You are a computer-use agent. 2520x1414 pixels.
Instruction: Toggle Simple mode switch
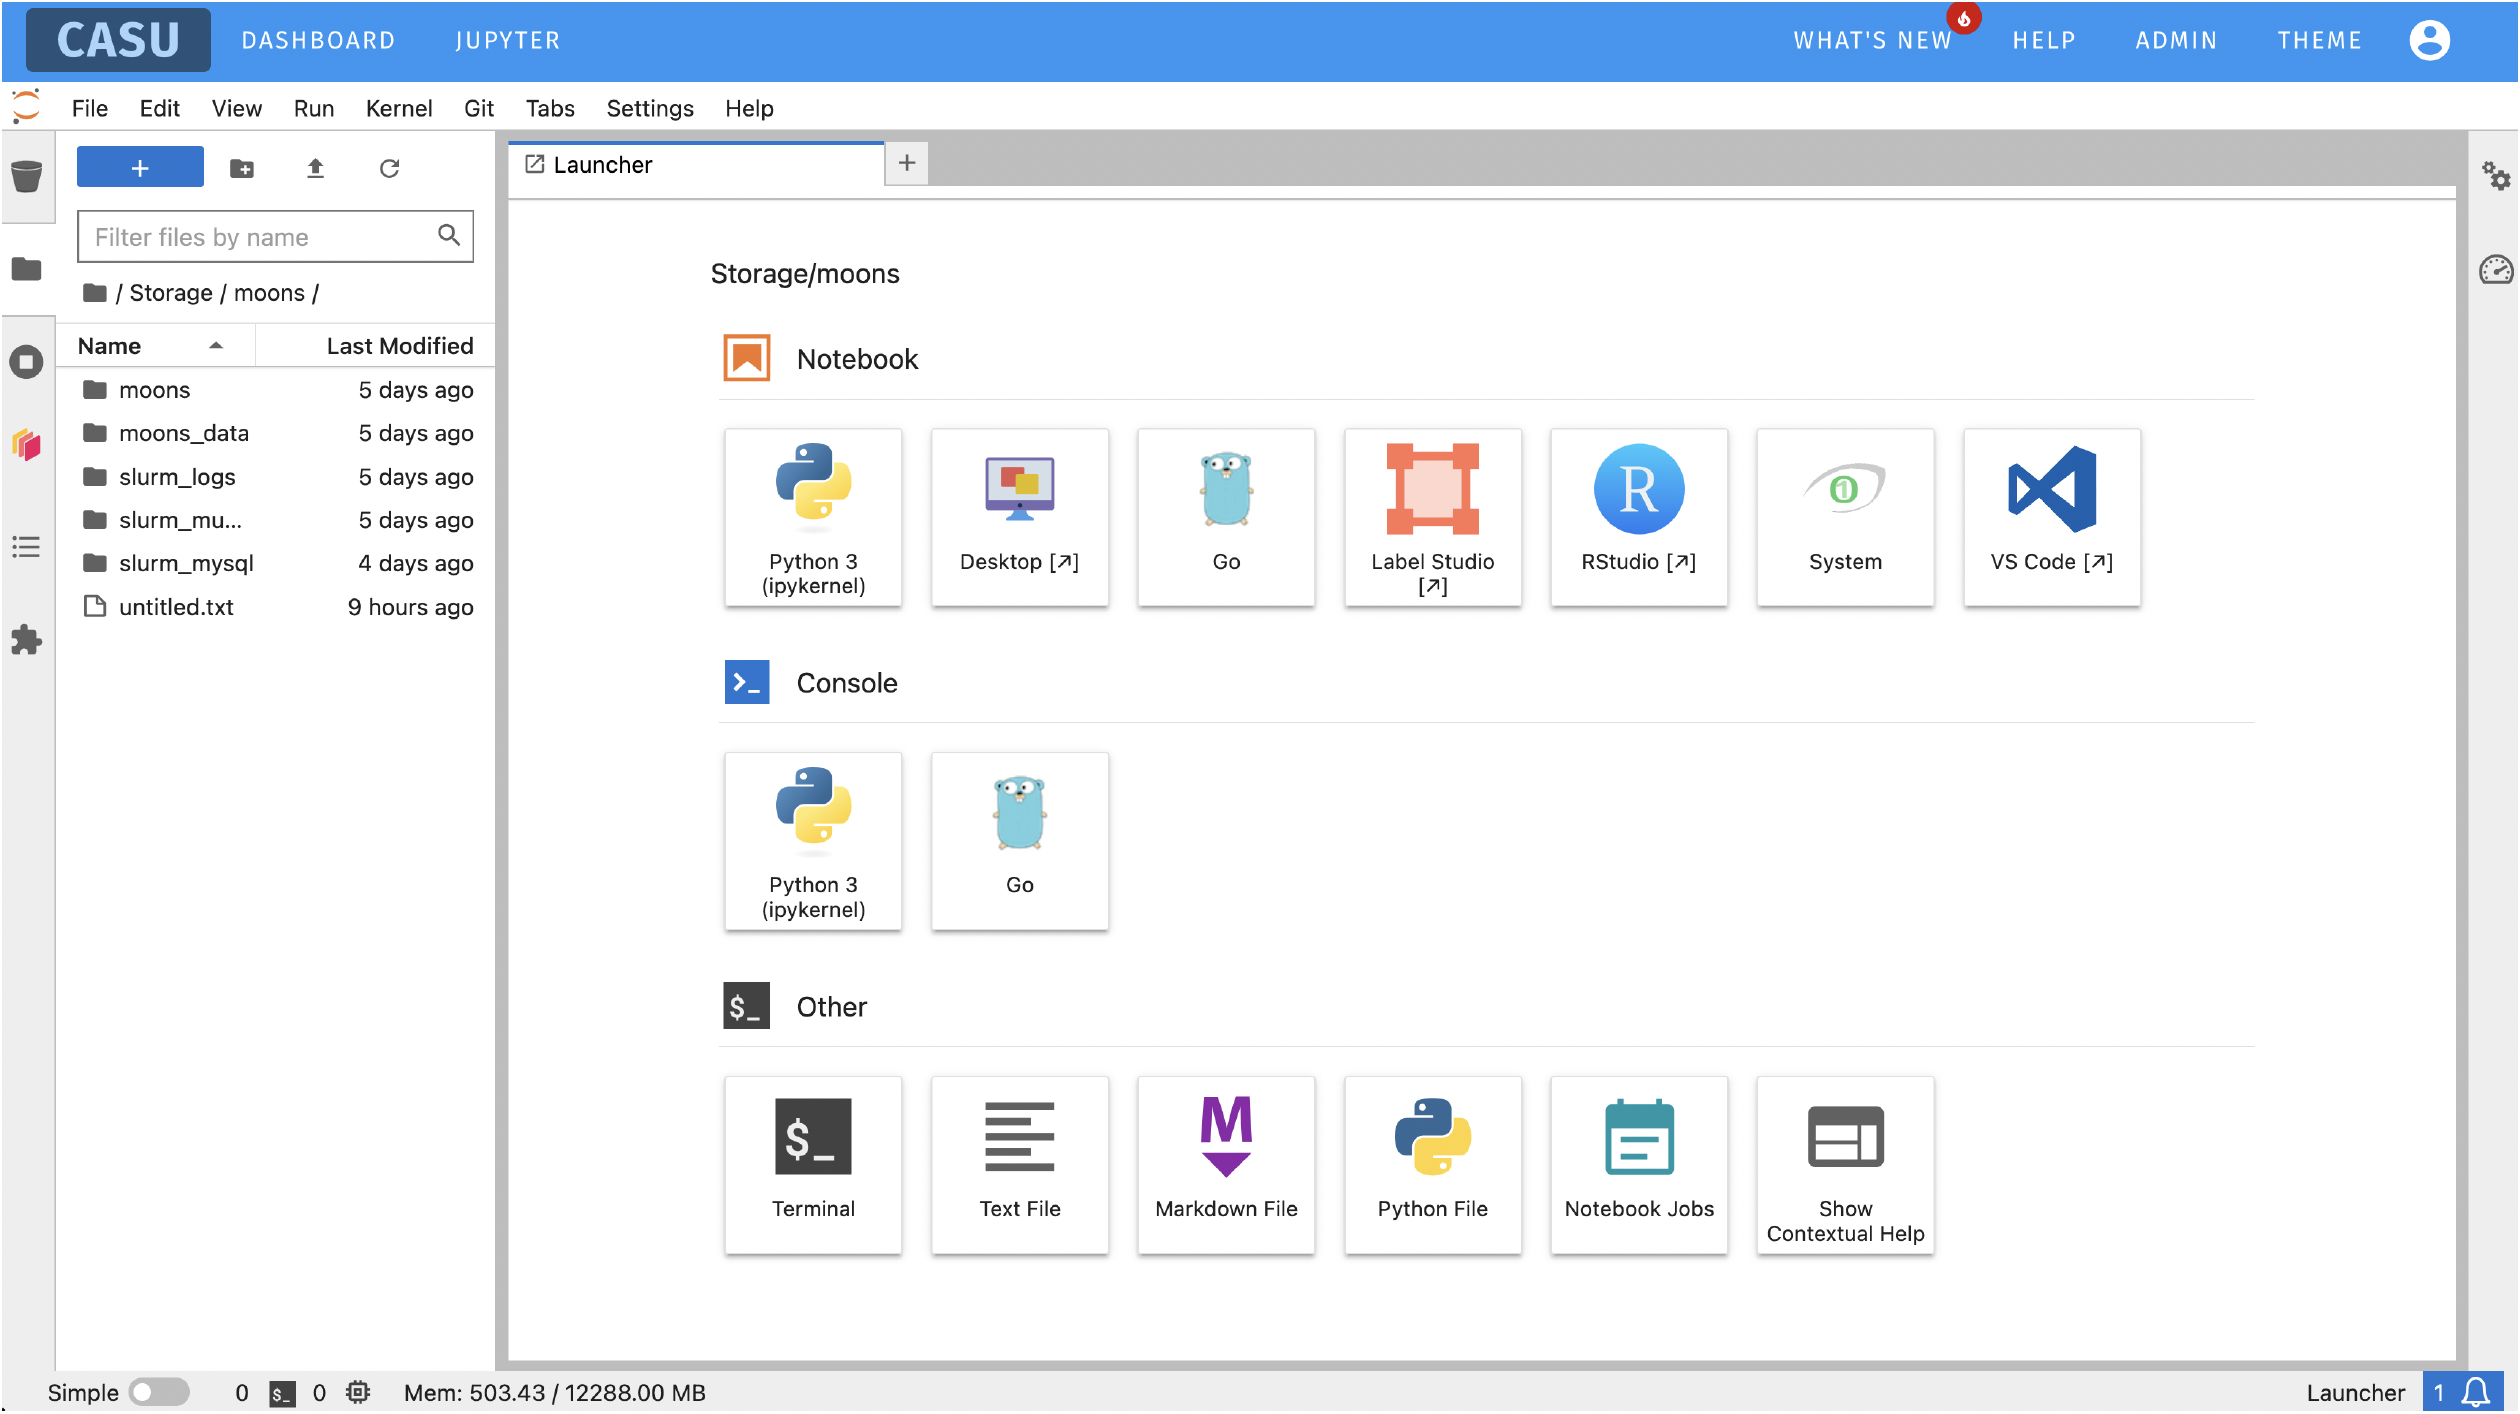159,1392
